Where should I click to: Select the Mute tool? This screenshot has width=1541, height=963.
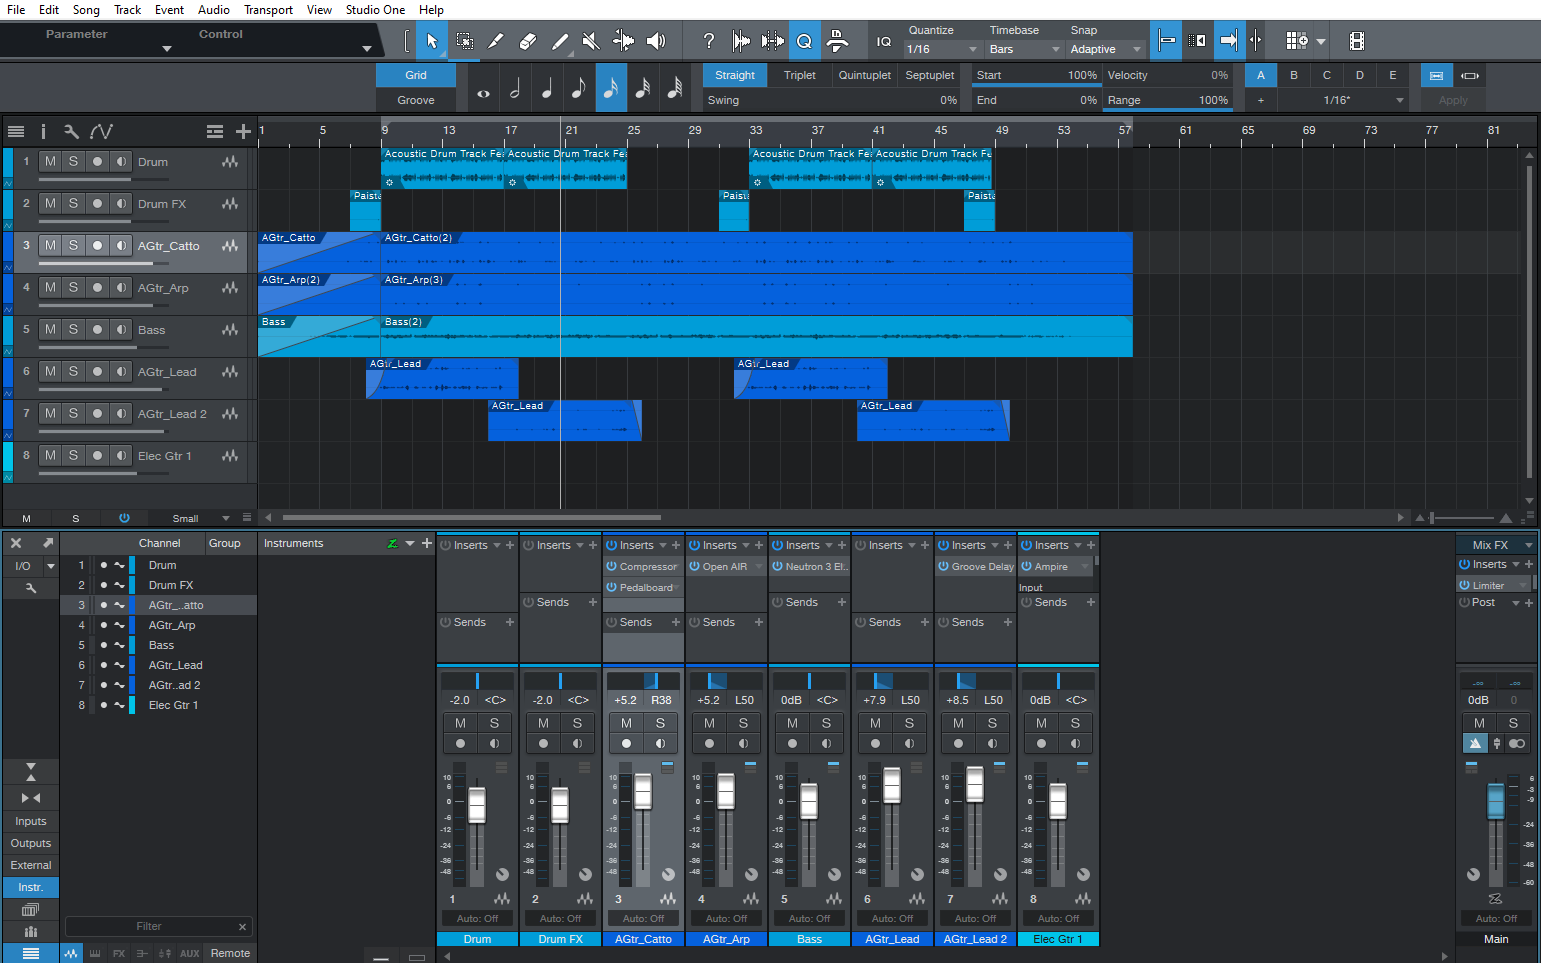[591, 41]
